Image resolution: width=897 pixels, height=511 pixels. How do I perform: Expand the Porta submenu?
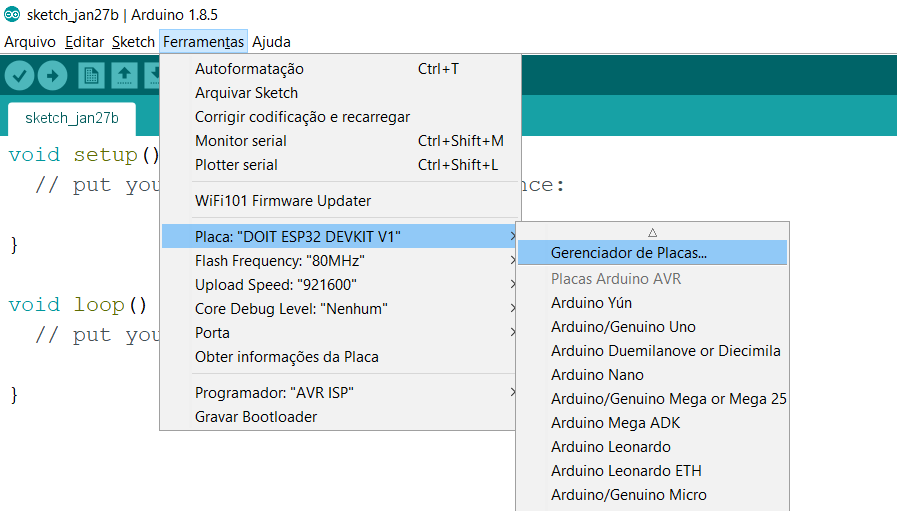pos(340,333)
